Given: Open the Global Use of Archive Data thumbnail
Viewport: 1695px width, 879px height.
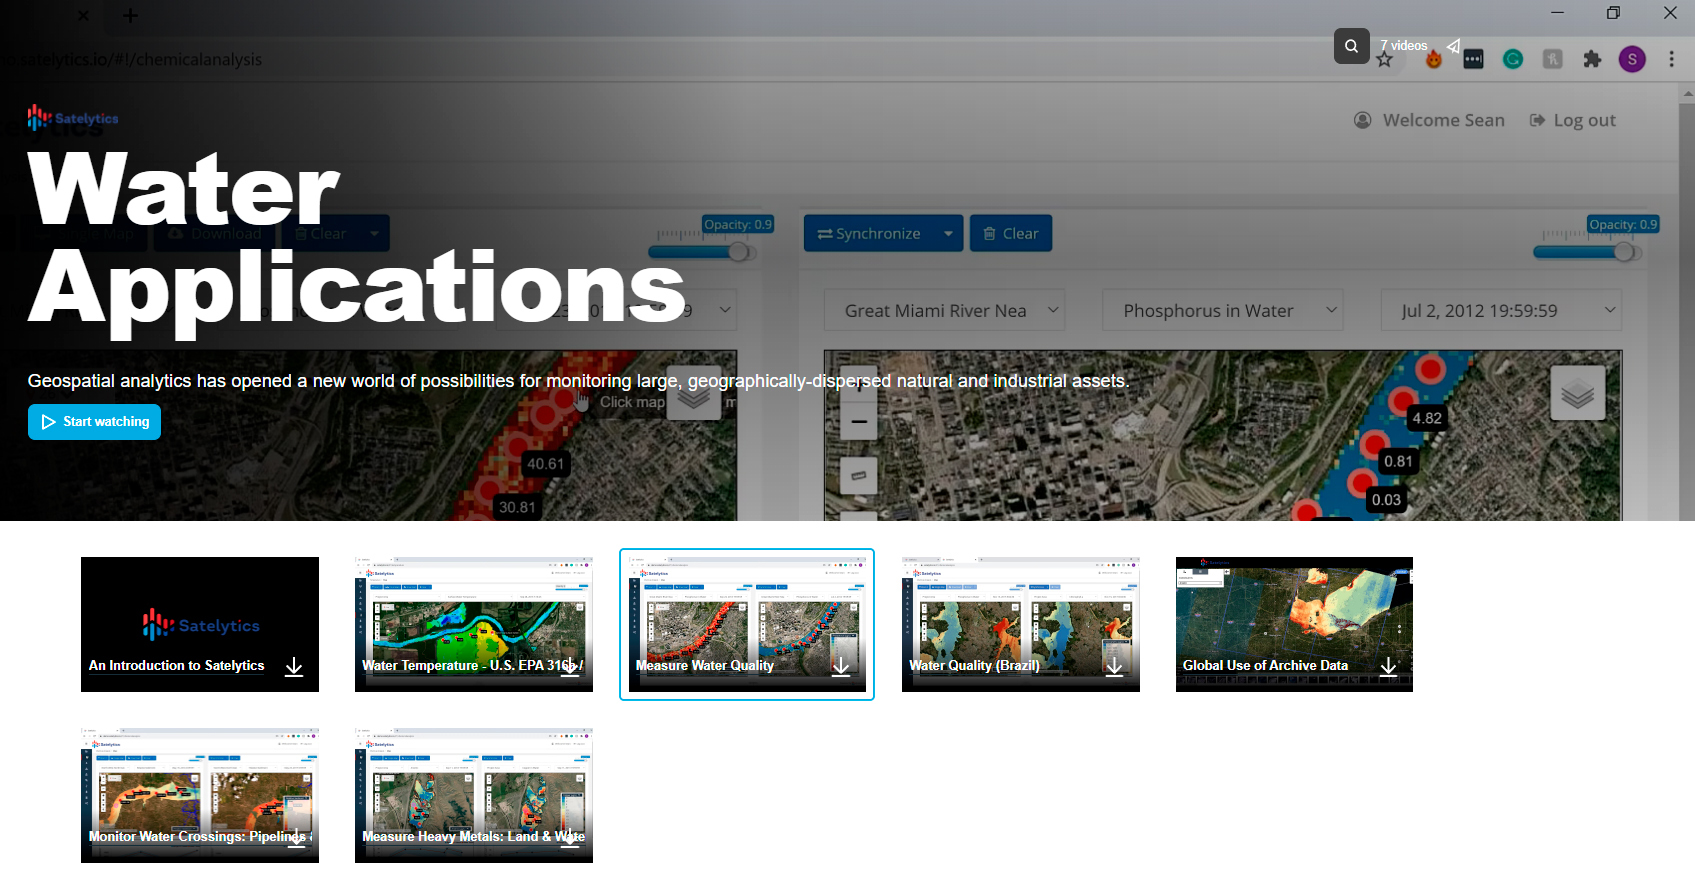Looking at the screenshot, I should click(1294, 624).
